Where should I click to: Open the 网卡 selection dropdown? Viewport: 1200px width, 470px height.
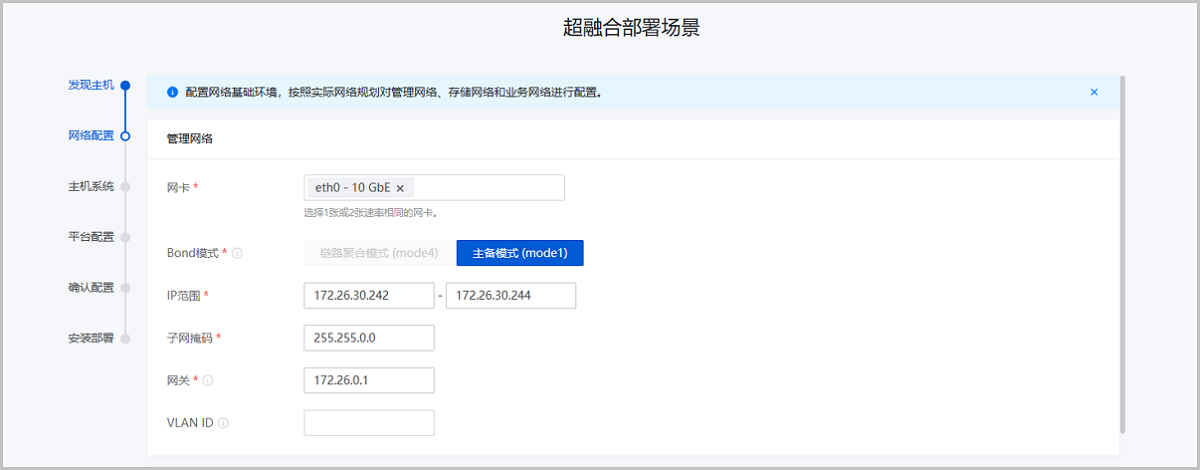[490, 188]
